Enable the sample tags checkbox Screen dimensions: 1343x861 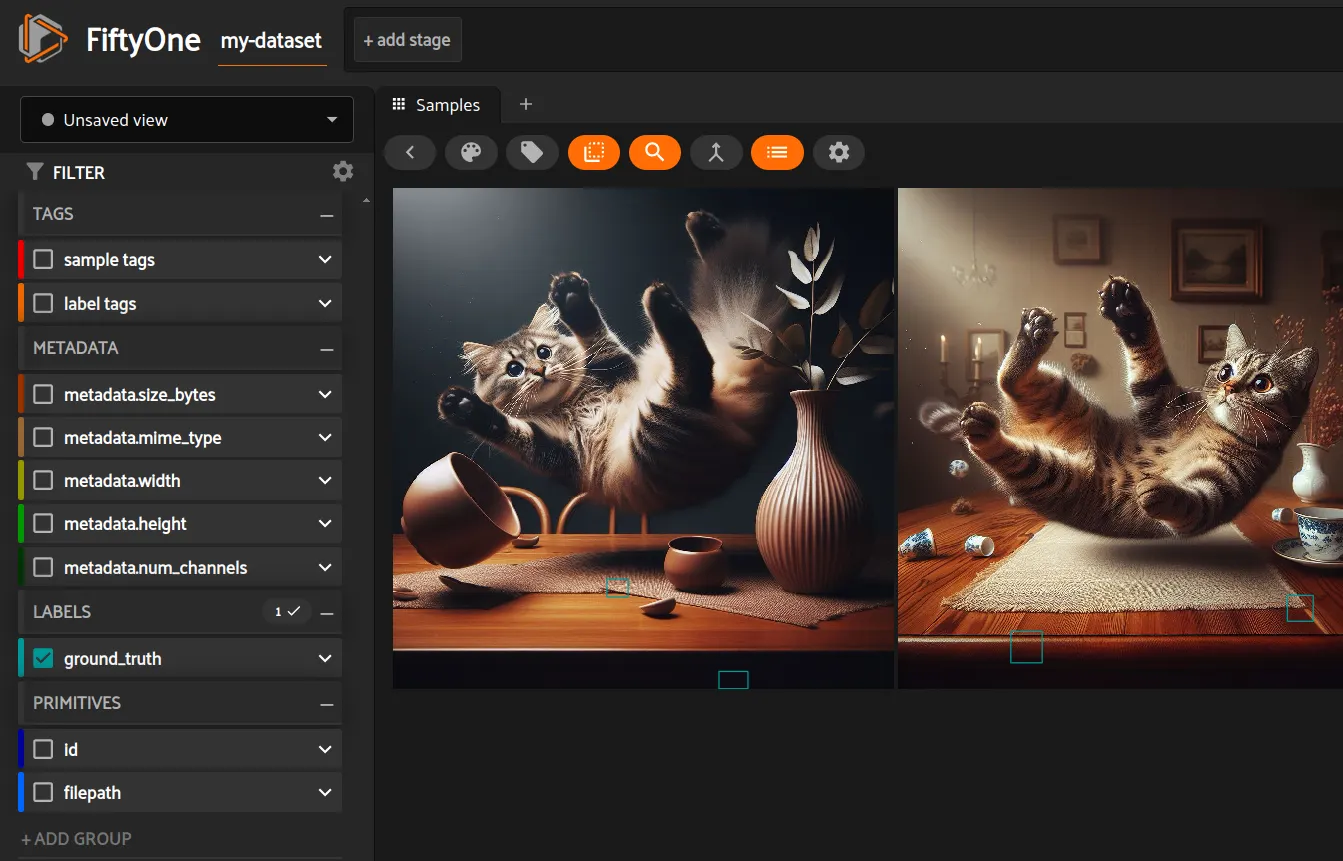pyautogui.click(x=42, y=259)
